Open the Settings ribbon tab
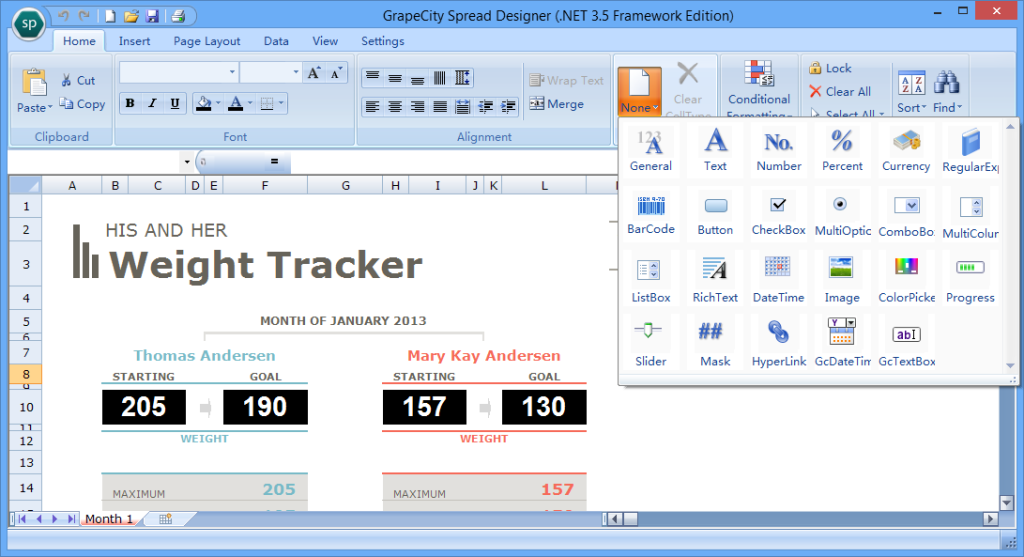 tap(382, 41)
